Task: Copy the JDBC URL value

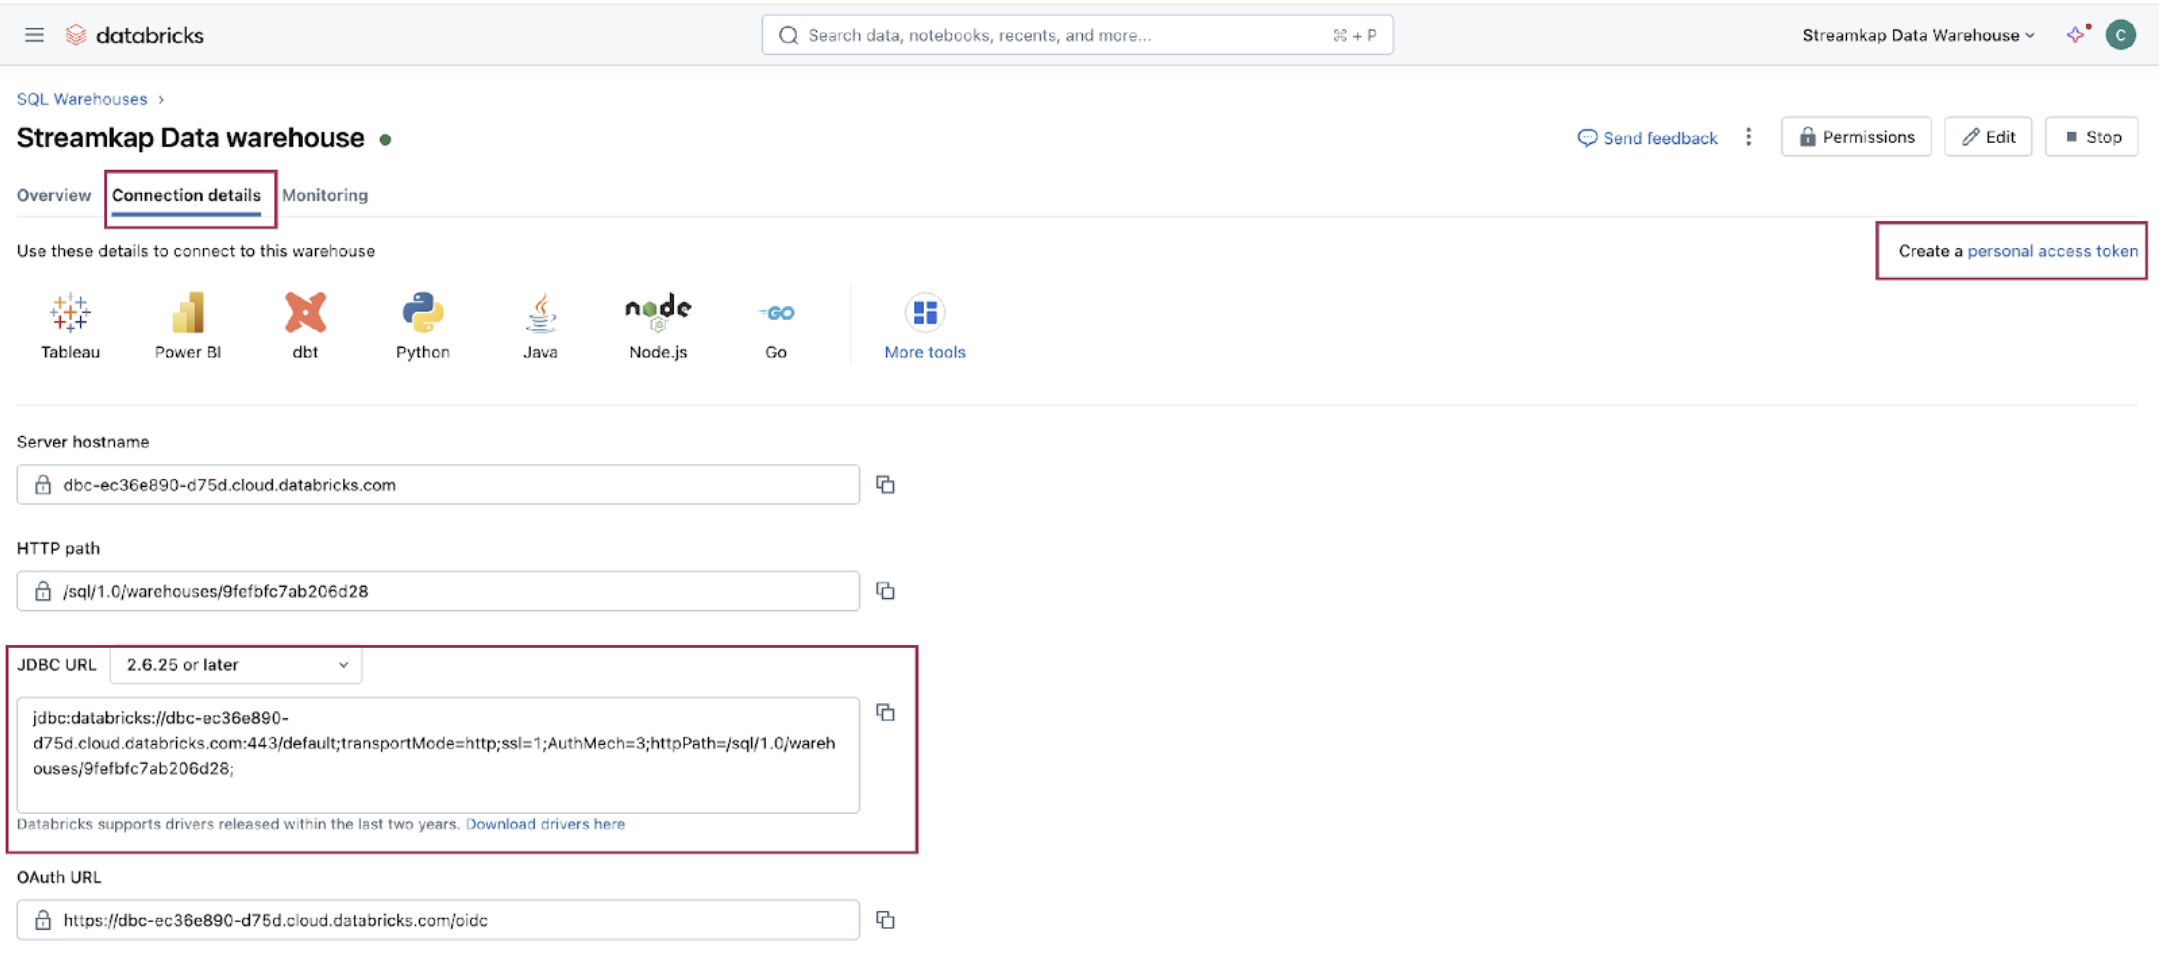Action: coord(885,713)
